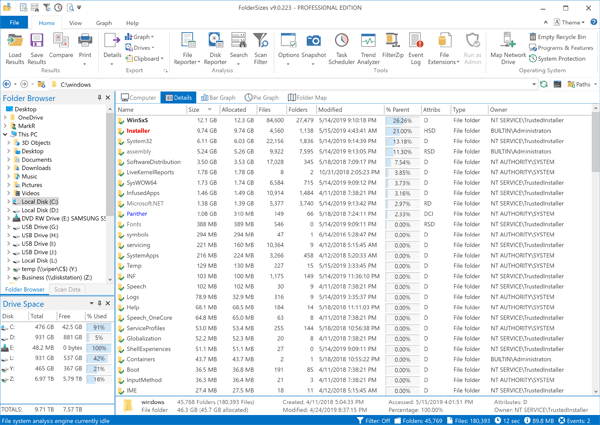Screen dimensions: 600x425
Task: Open Programs & Features
Action: (562, 48)
